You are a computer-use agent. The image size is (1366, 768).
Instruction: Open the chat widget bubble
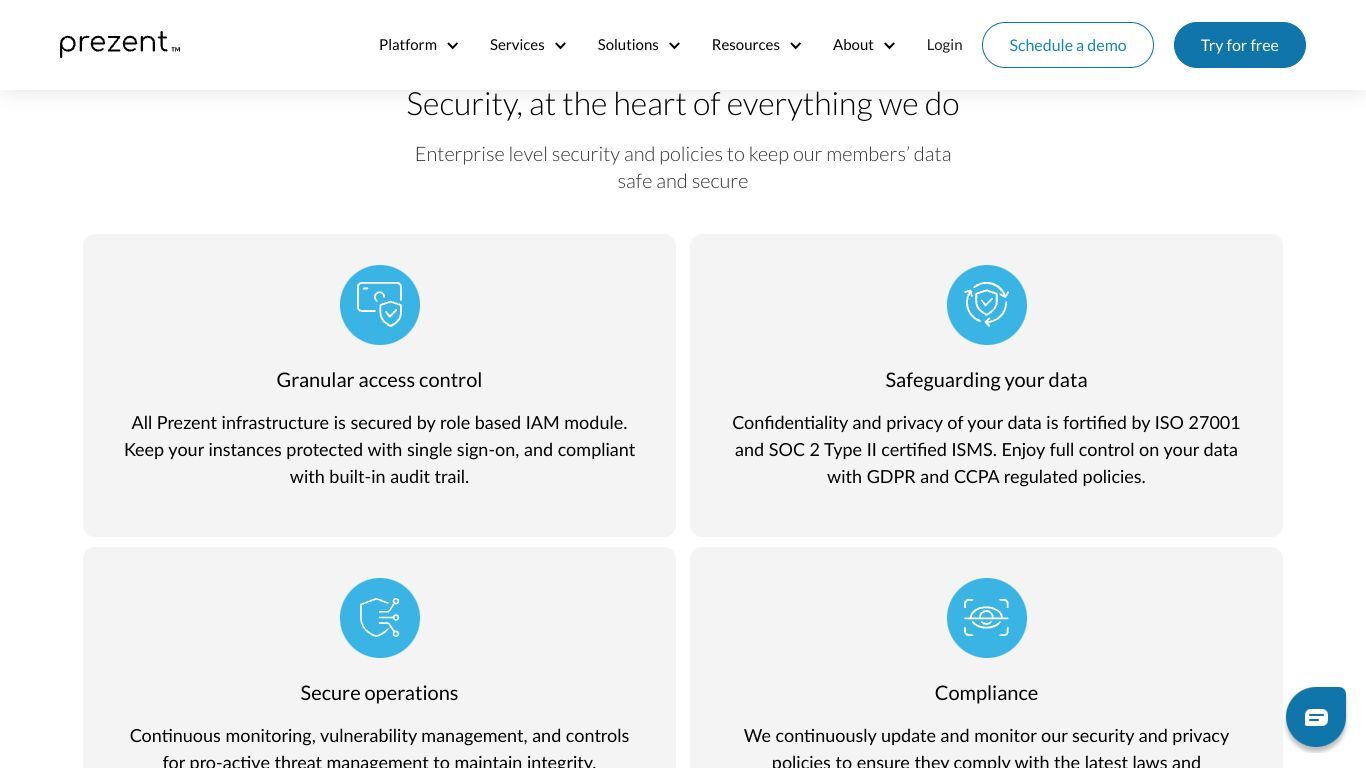pyautogui.click(x=1316, y=716)
